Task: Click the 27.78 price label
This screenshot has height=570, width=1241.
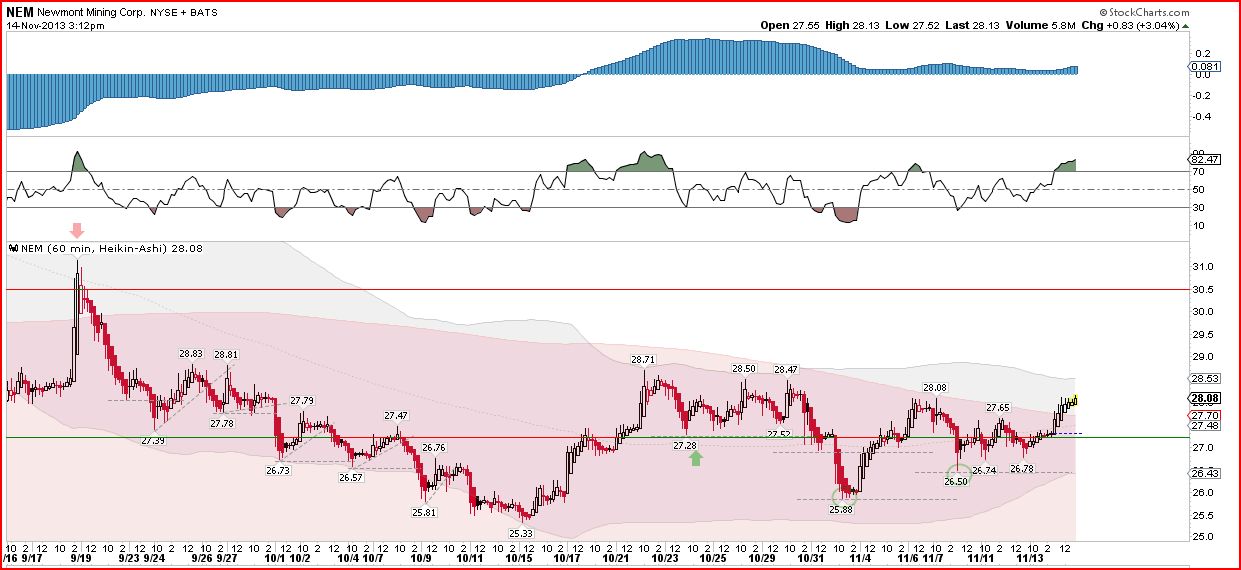Action: coord(222,424)
